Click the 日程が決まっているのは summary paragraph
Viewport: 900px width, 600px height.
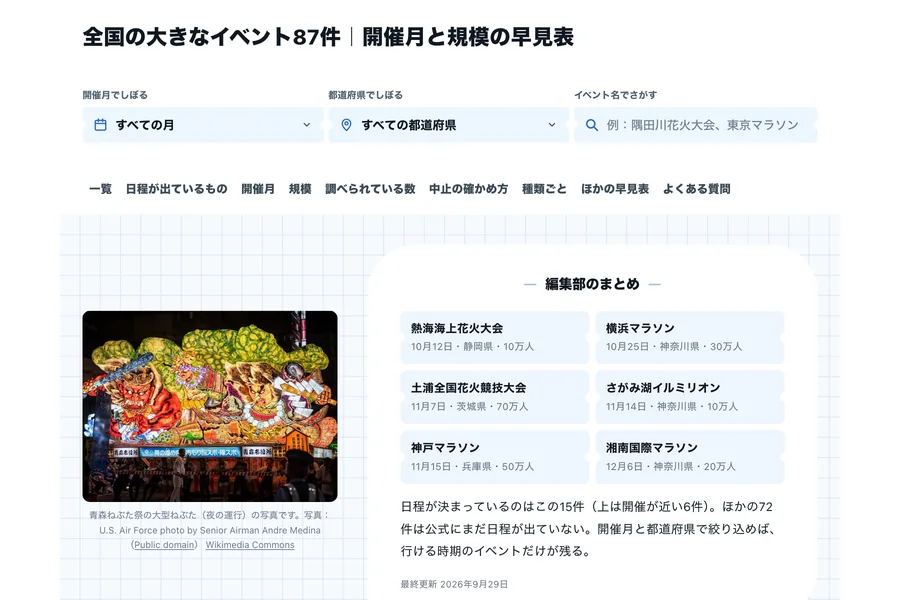[588, 529]
